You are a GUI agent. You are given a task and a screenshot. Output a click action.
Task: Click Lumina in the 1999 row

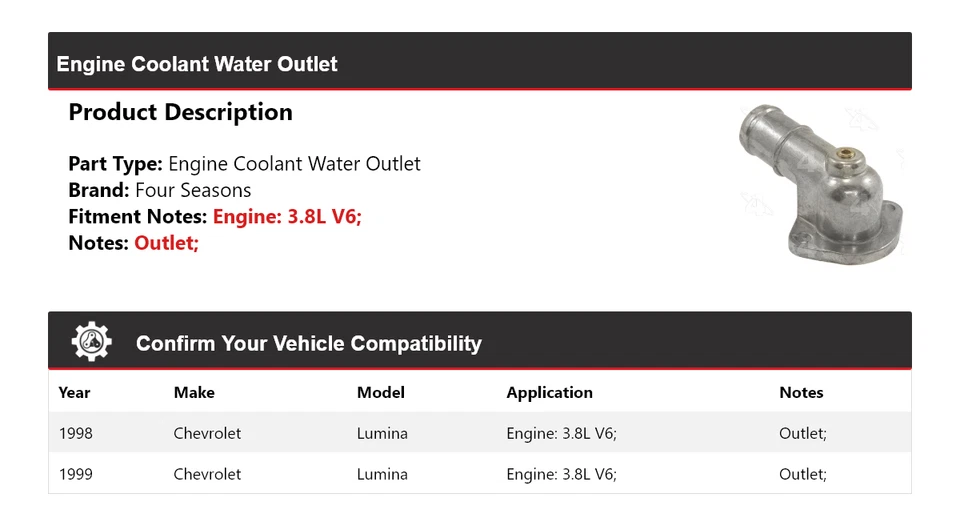(x=382, y=474)
